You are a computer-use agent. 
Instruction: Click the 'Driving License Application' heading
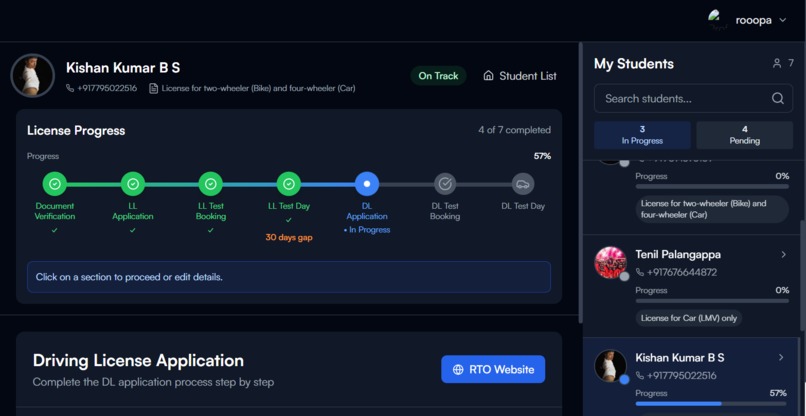[138, 360]
